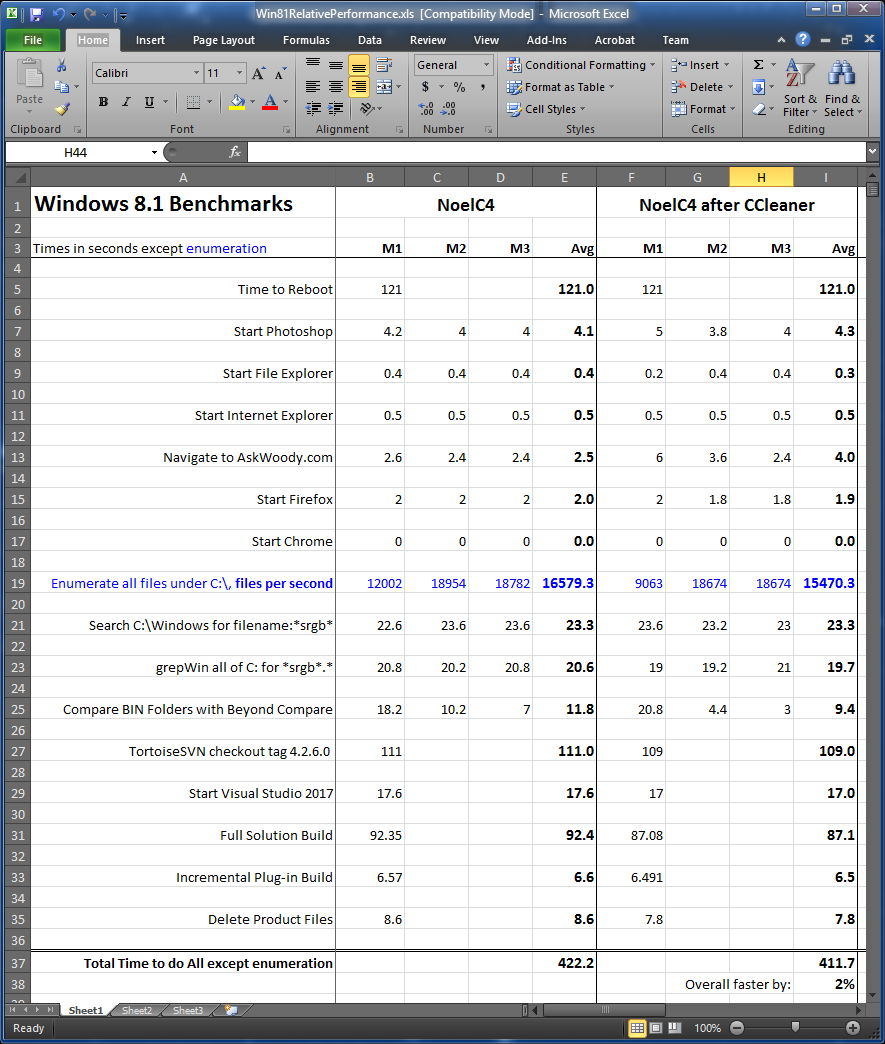Image resolution: width=885 pixels, height=1044 pixels.
Task: Switch to the Formulas tab
Action: pyautogui.click(x=306, y=40)
